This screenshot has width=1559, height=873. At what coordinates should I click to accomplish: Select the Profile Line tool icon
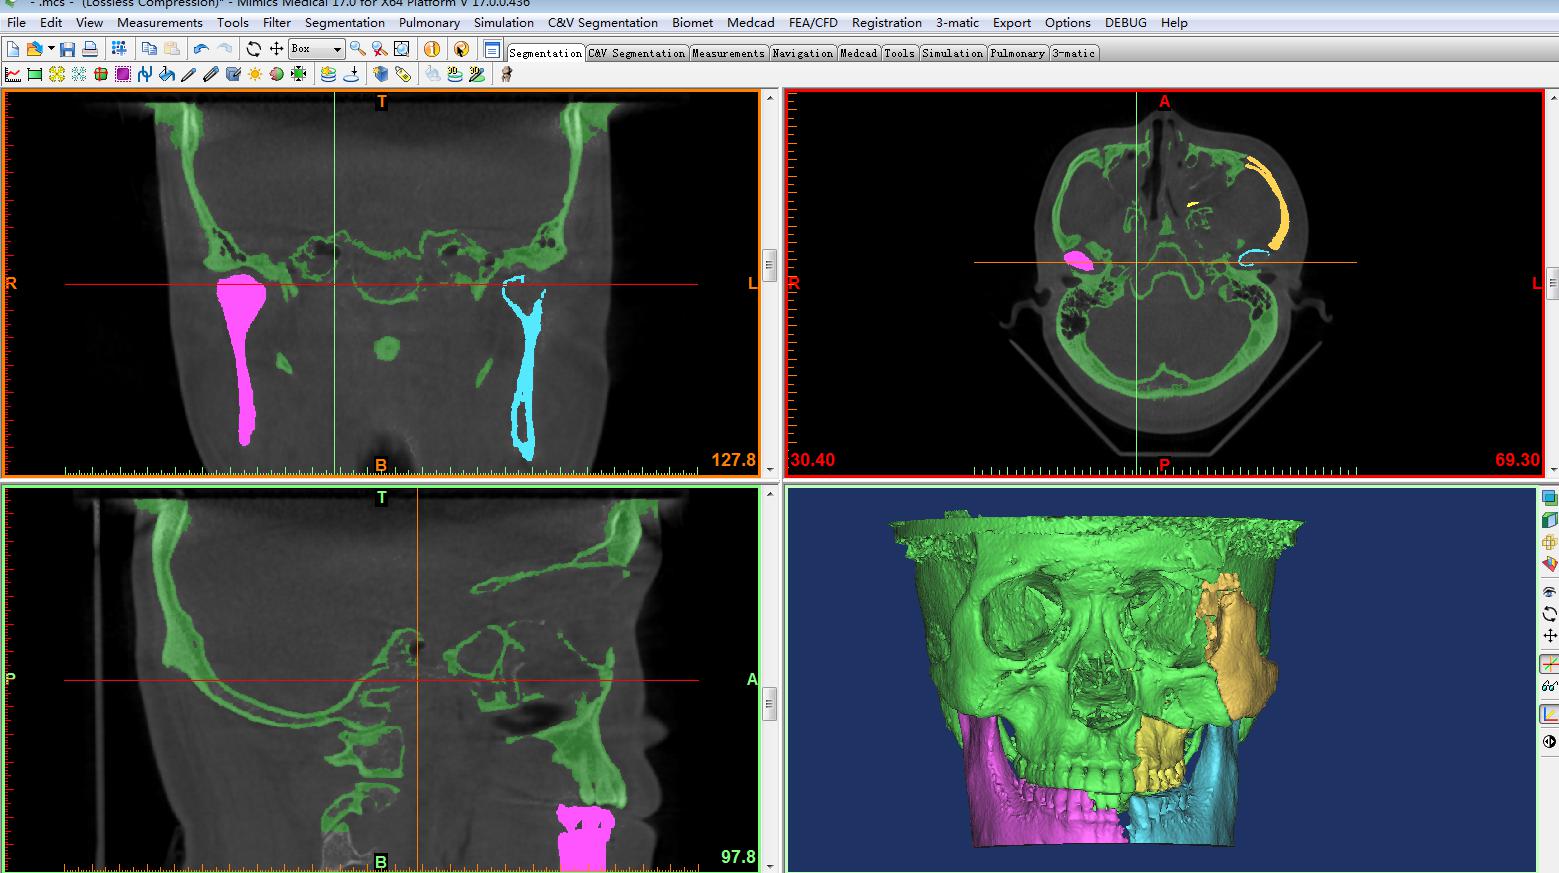coord(13,74)
